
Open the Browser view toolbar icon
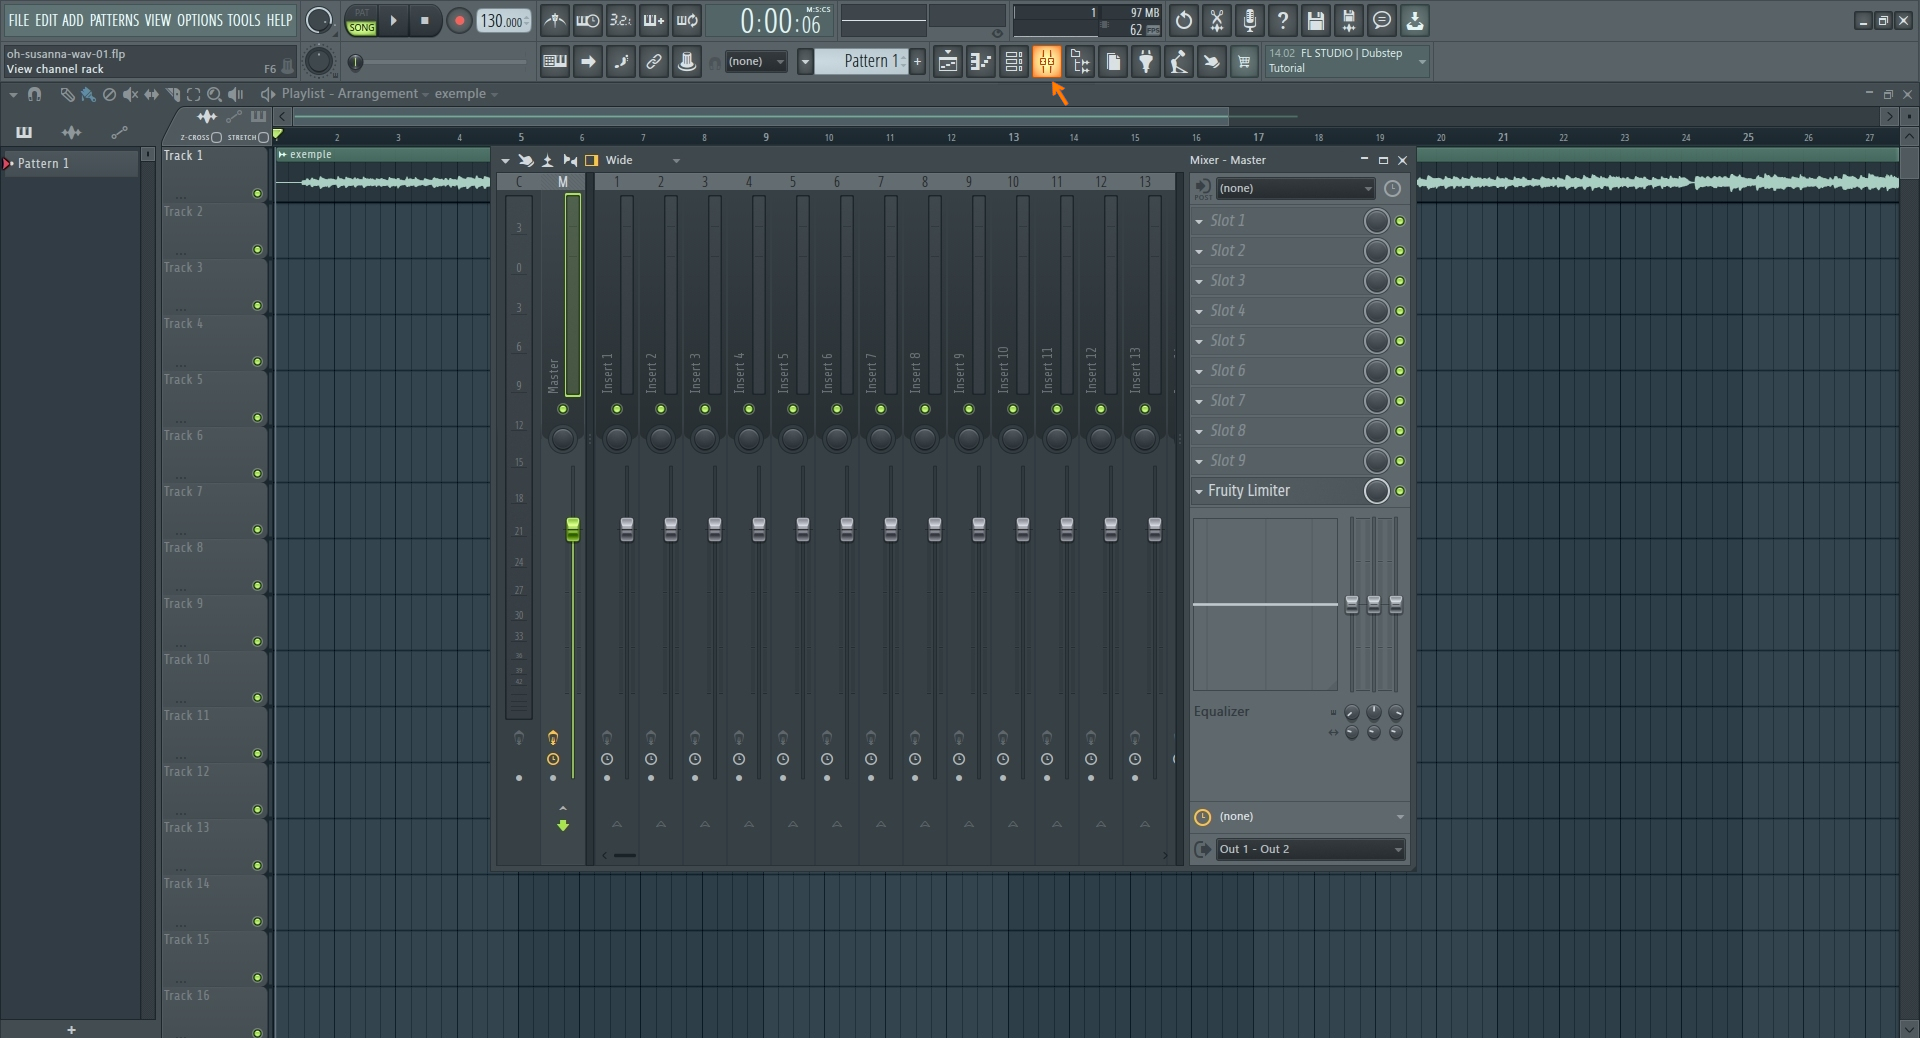[x=1080, y=62]
